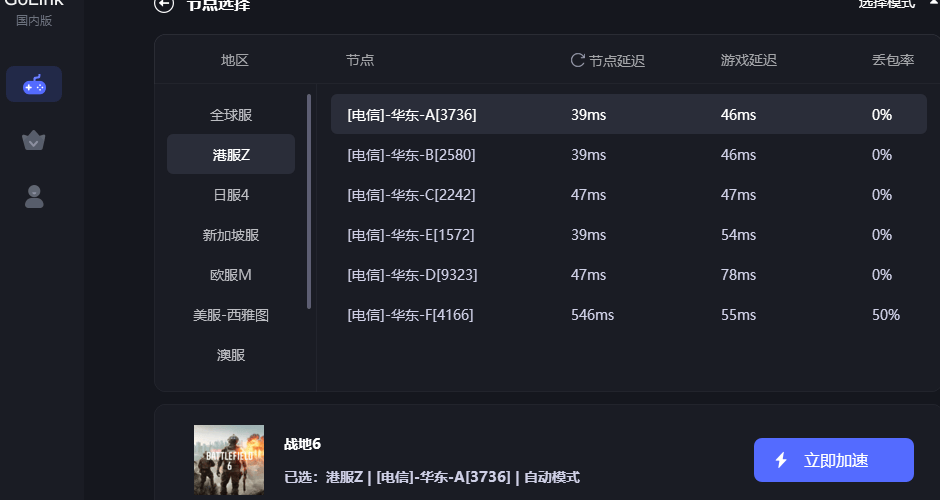Select the 全球服 region

pos(231,115)
